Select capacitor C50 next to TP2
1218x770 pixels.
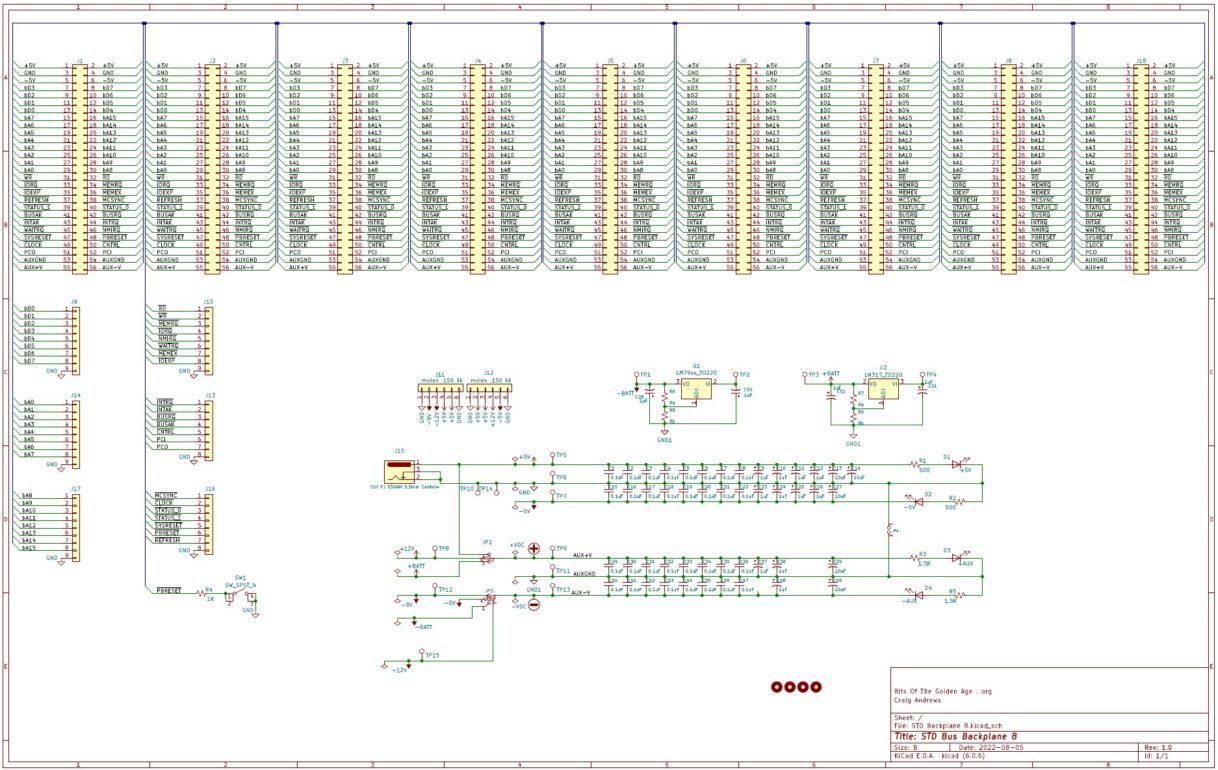[x=735, y=391]
